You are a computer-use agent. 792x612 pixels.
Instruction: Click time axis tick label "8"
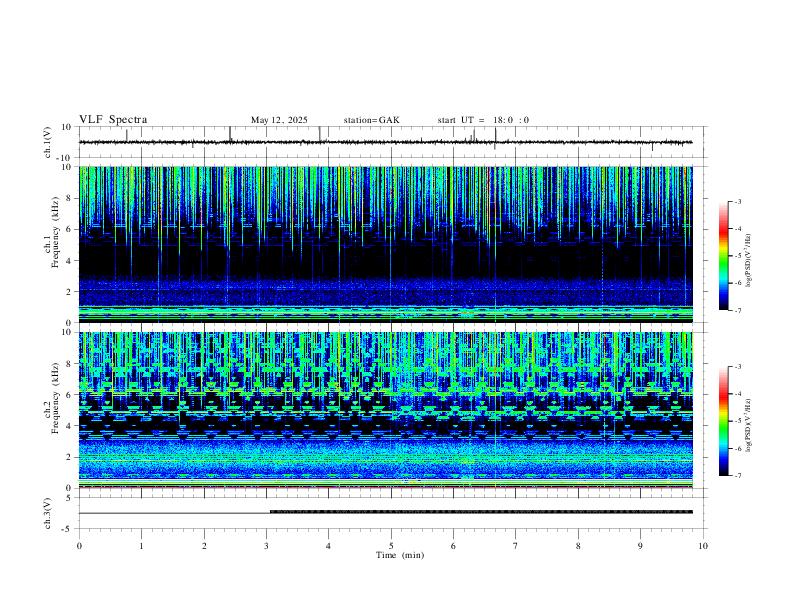click(x=578, y=546)
